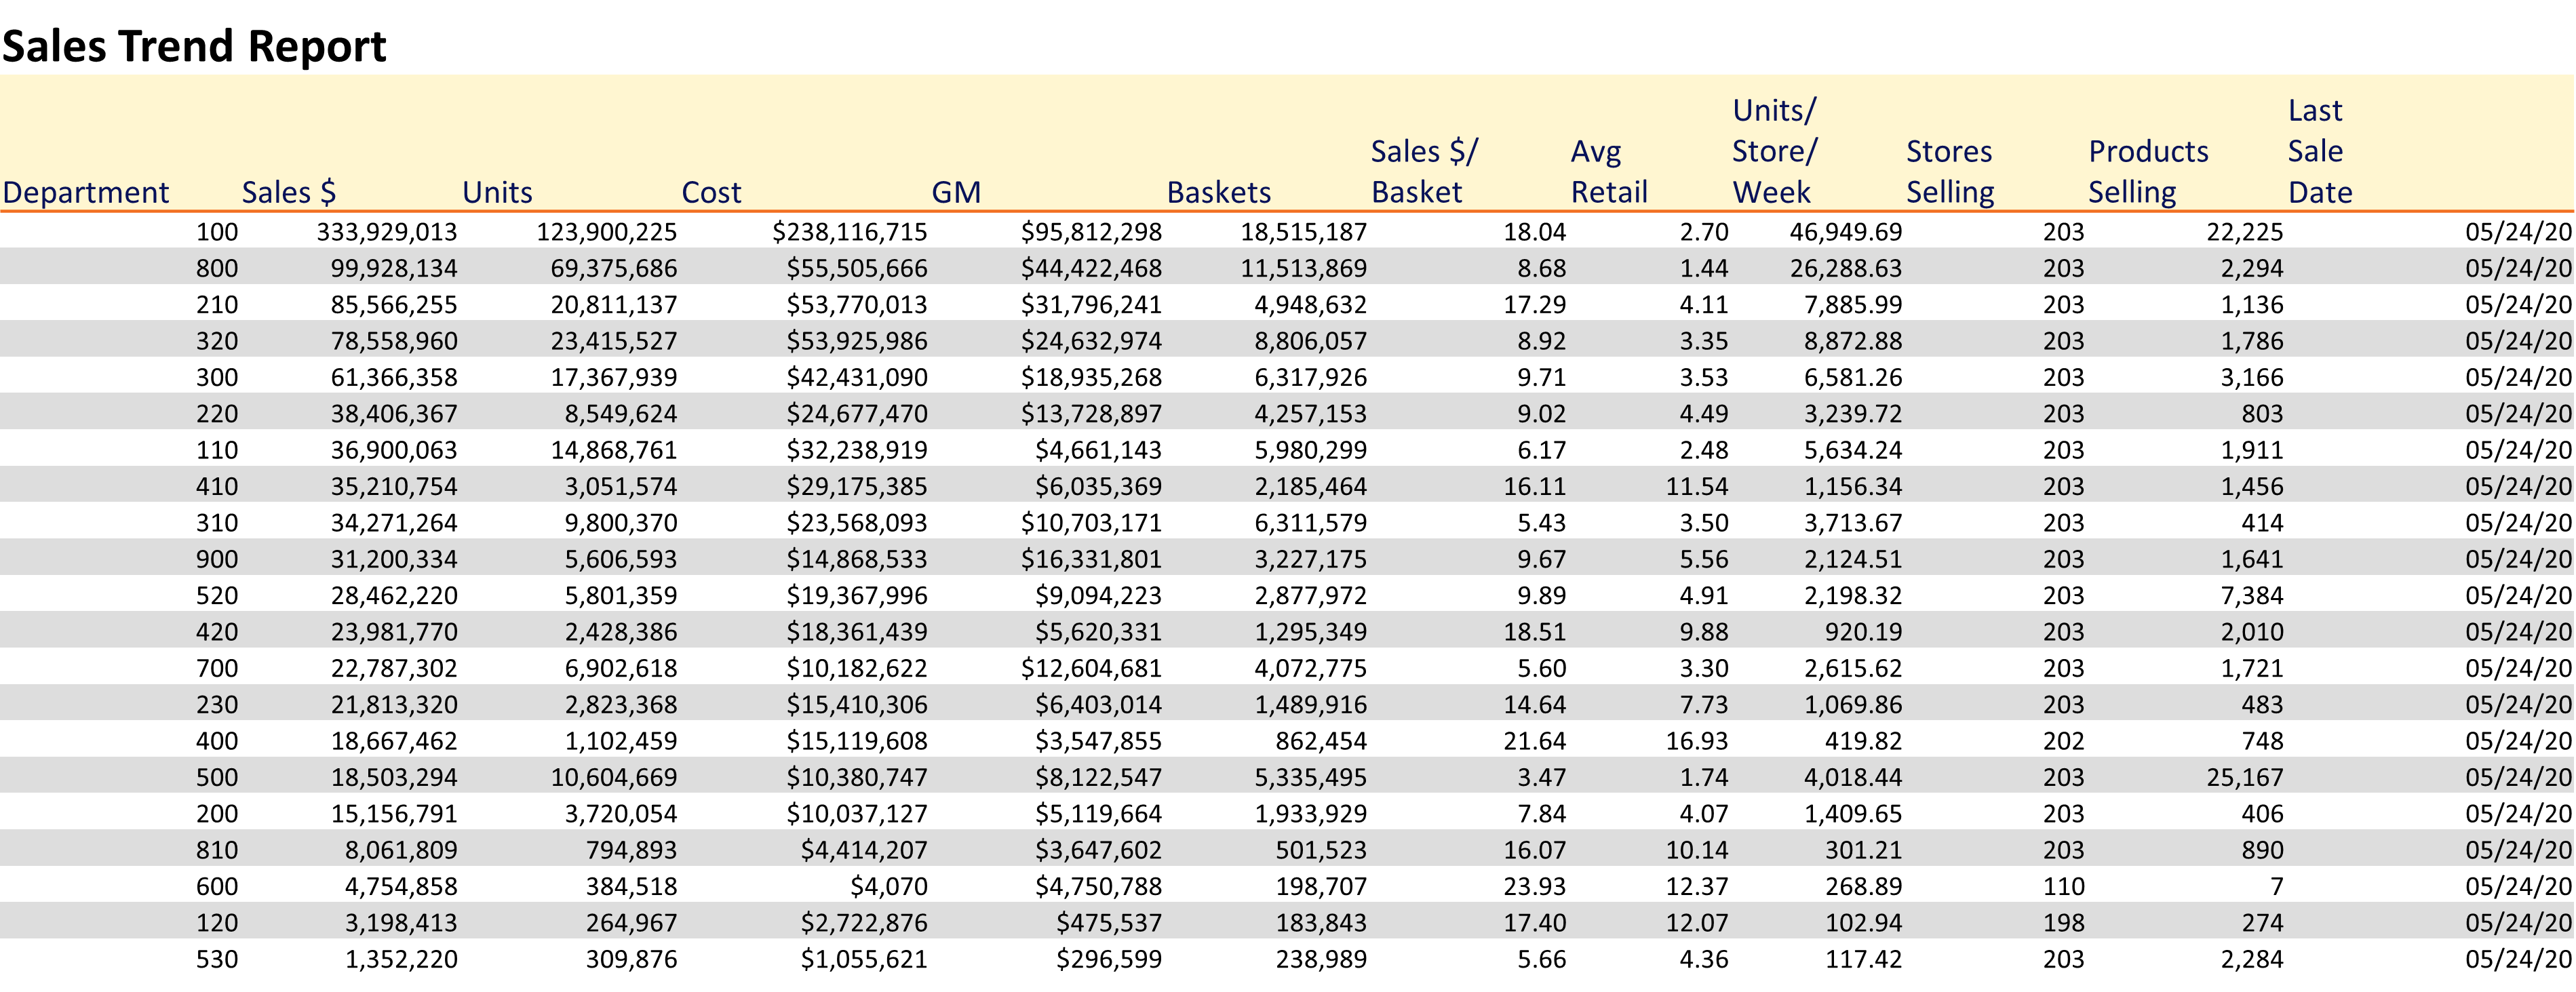Select the Last Sale Date column header

point(2320,150)
